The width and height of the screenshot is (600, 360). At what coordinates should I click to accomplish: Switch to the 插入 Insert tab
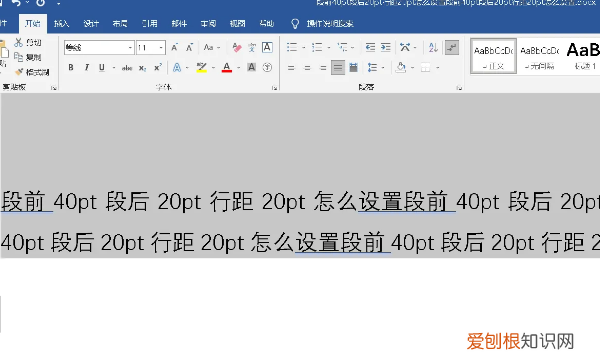click(61, 24)
